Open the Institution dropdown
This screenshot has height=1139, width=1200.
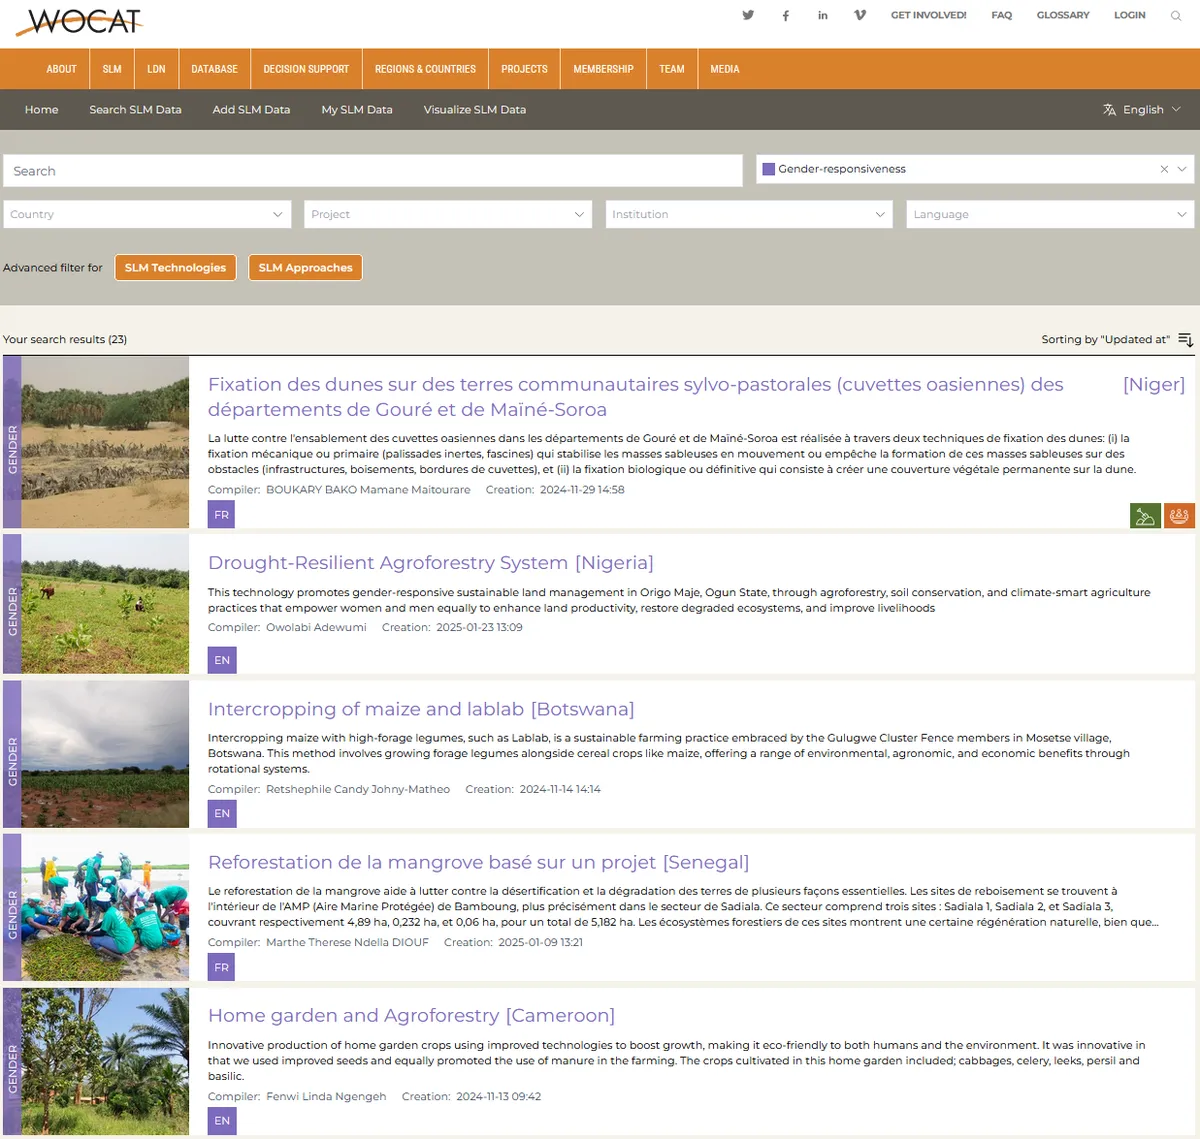pyautogui.click(x=748, y=214)
